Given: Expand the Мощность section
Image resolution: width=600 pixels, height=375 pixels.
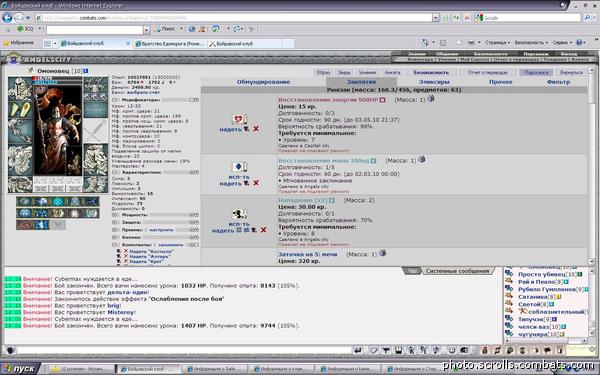Looking at the screenshot, I should [x=114, y=215].
